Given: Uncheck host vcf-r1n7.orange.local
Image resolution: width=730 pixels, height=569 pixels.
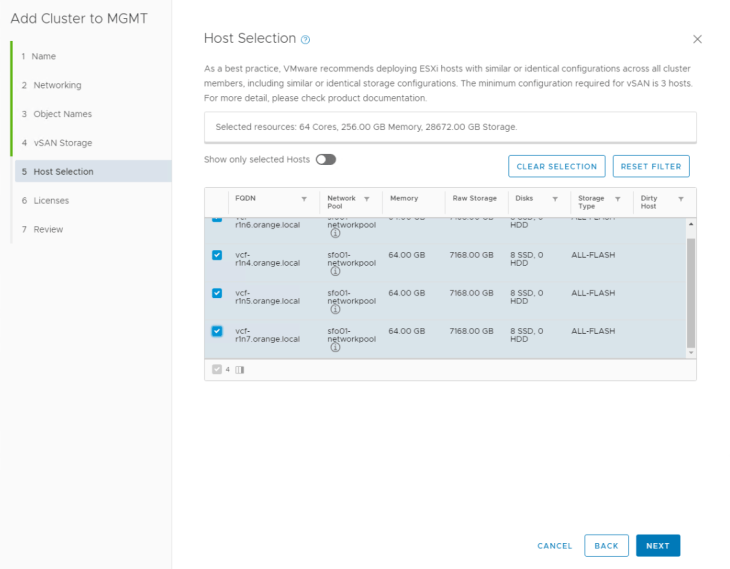Looking at the screenshot, I should (x=217, y=331).
